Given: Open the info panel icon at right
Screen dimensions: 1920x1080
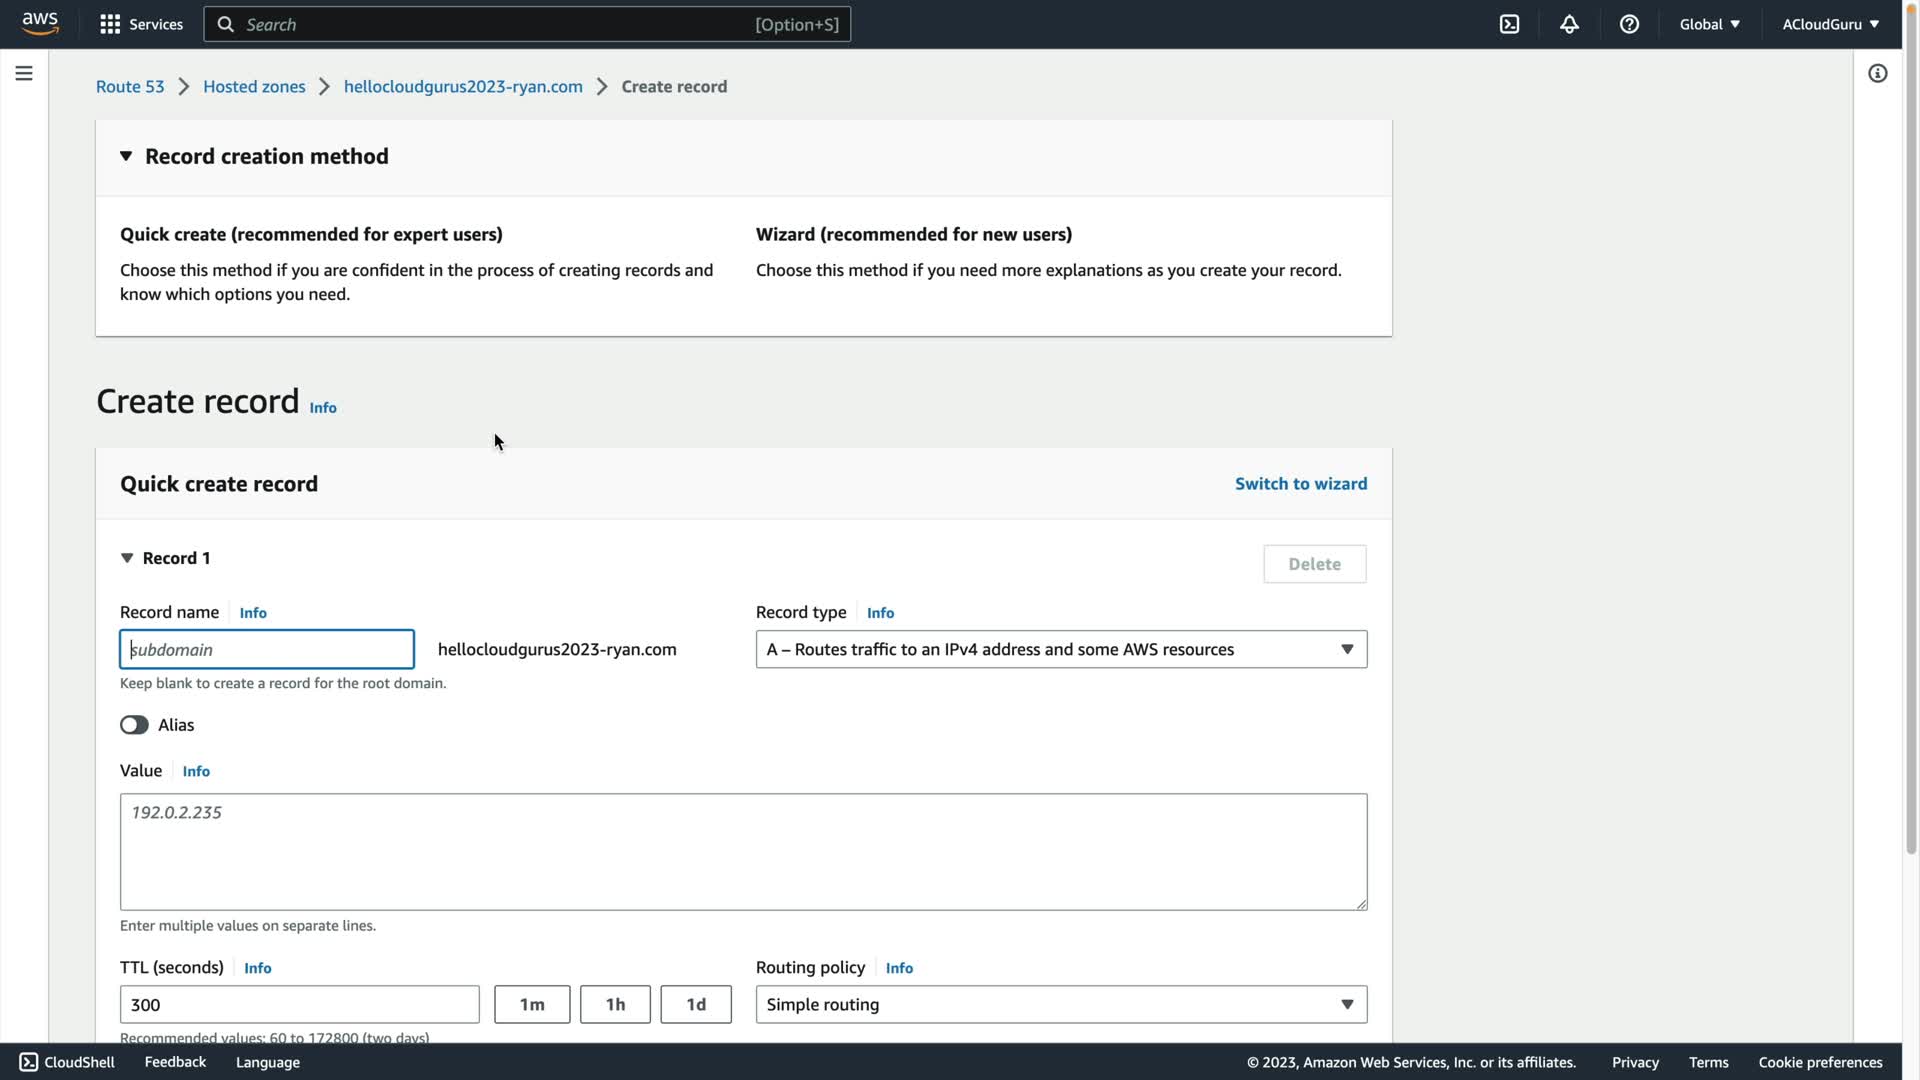Looking at the screenshot, I should (1877, 73).
